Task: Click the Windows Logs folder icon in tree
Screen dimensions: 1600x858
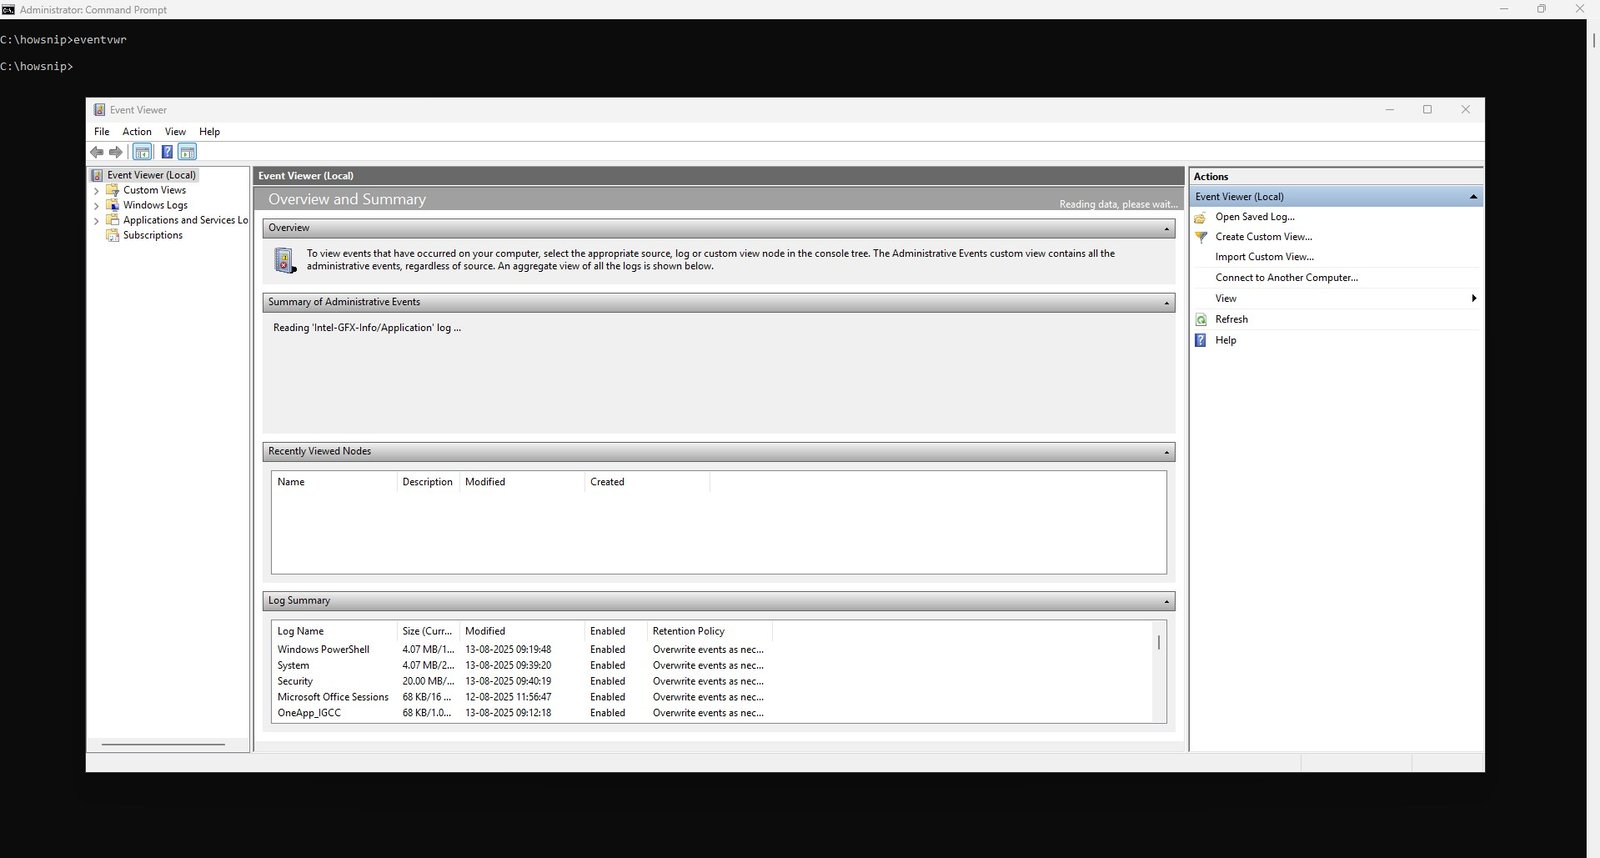Action: click(x=113, y=205)
